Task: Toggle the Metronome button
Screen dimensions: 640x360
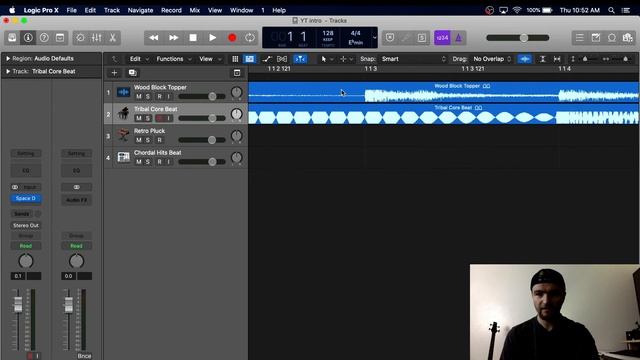Action: pyautogui.click(x=458, y=38)
